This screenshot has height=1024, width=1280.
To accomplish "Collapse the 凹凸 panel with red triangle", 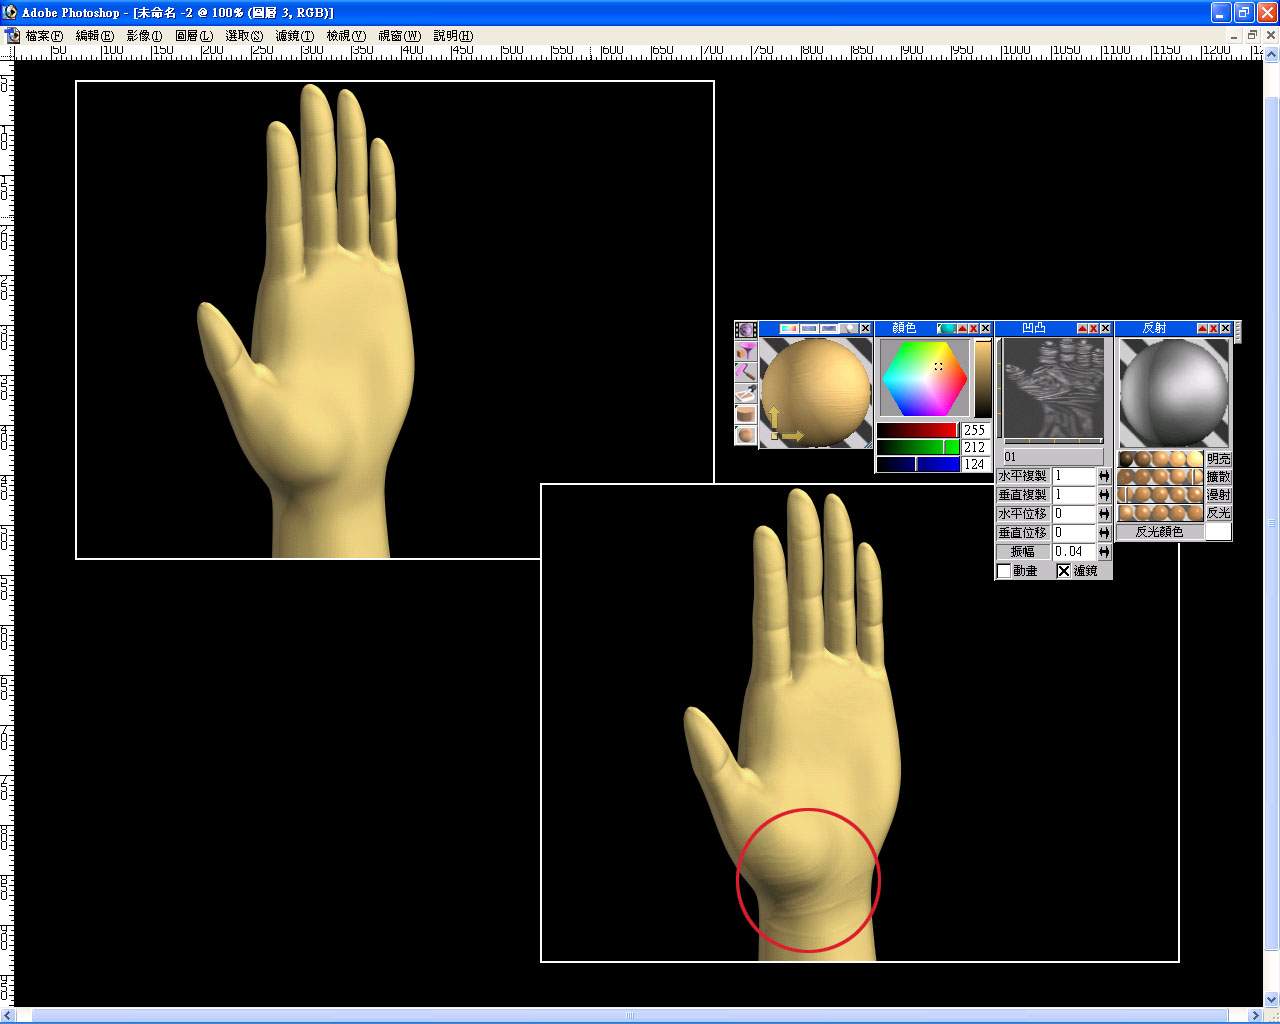I will (x=1082, y=328).
